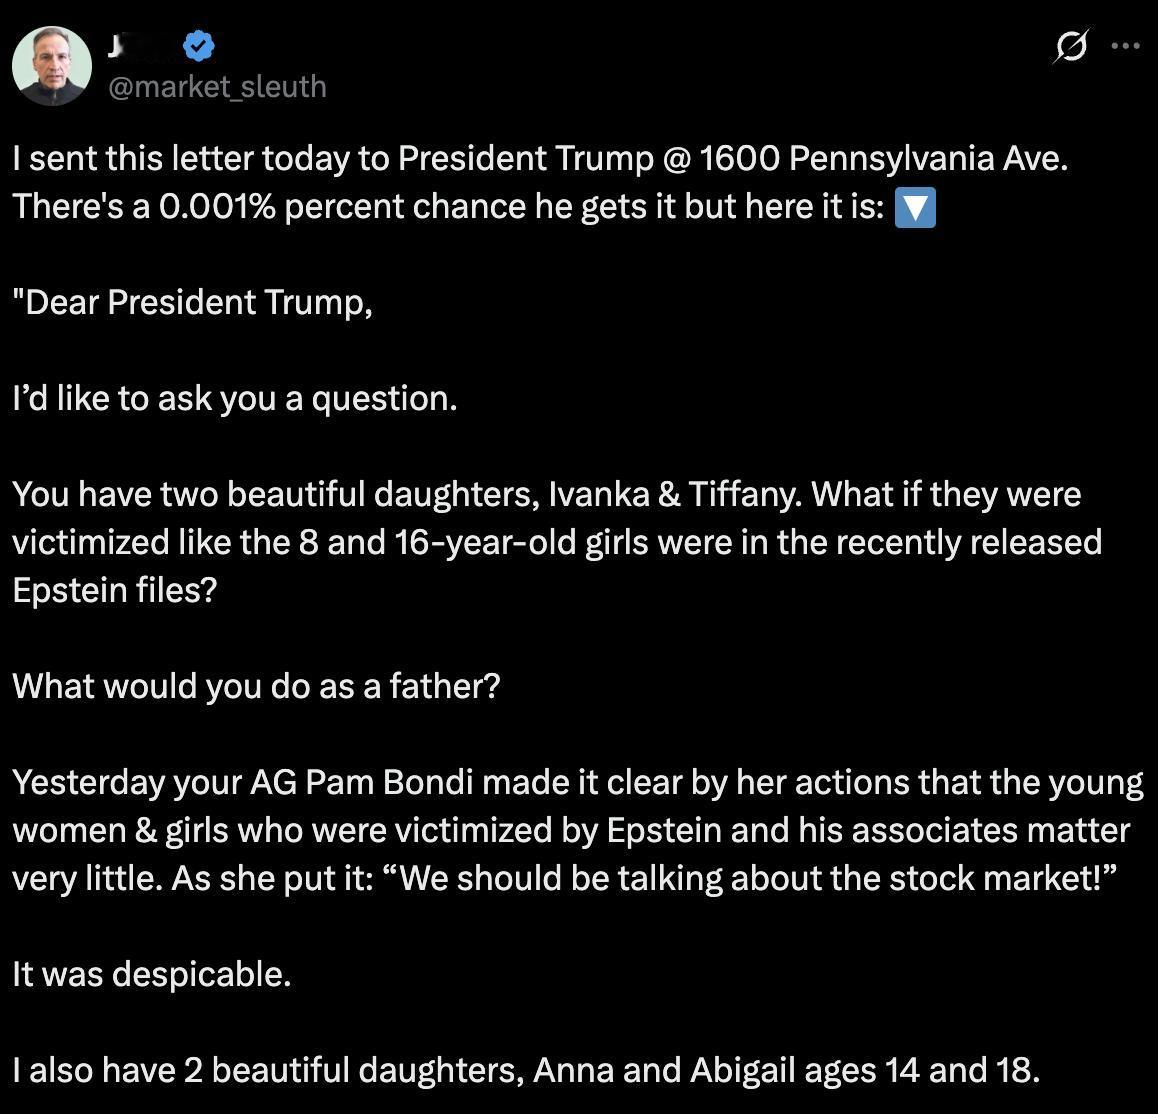Click the line "I'd like to ask you a question."
1158x1114 pixels.
click(233, 398)
